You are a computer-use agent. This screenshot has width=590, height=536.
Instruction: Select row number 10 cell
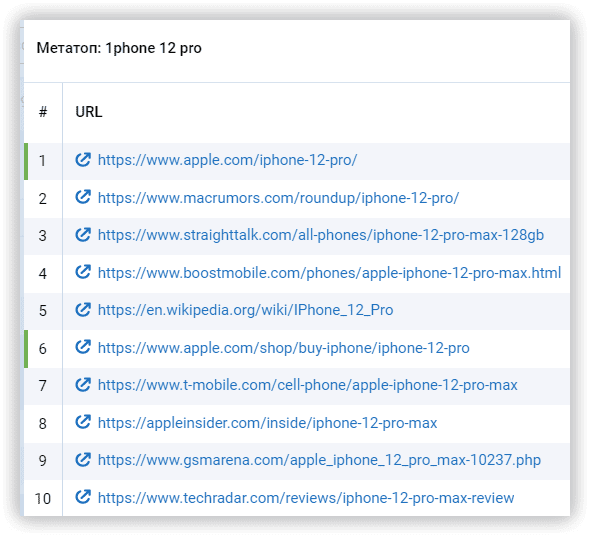pyautogui.click(x=43, y=498)
